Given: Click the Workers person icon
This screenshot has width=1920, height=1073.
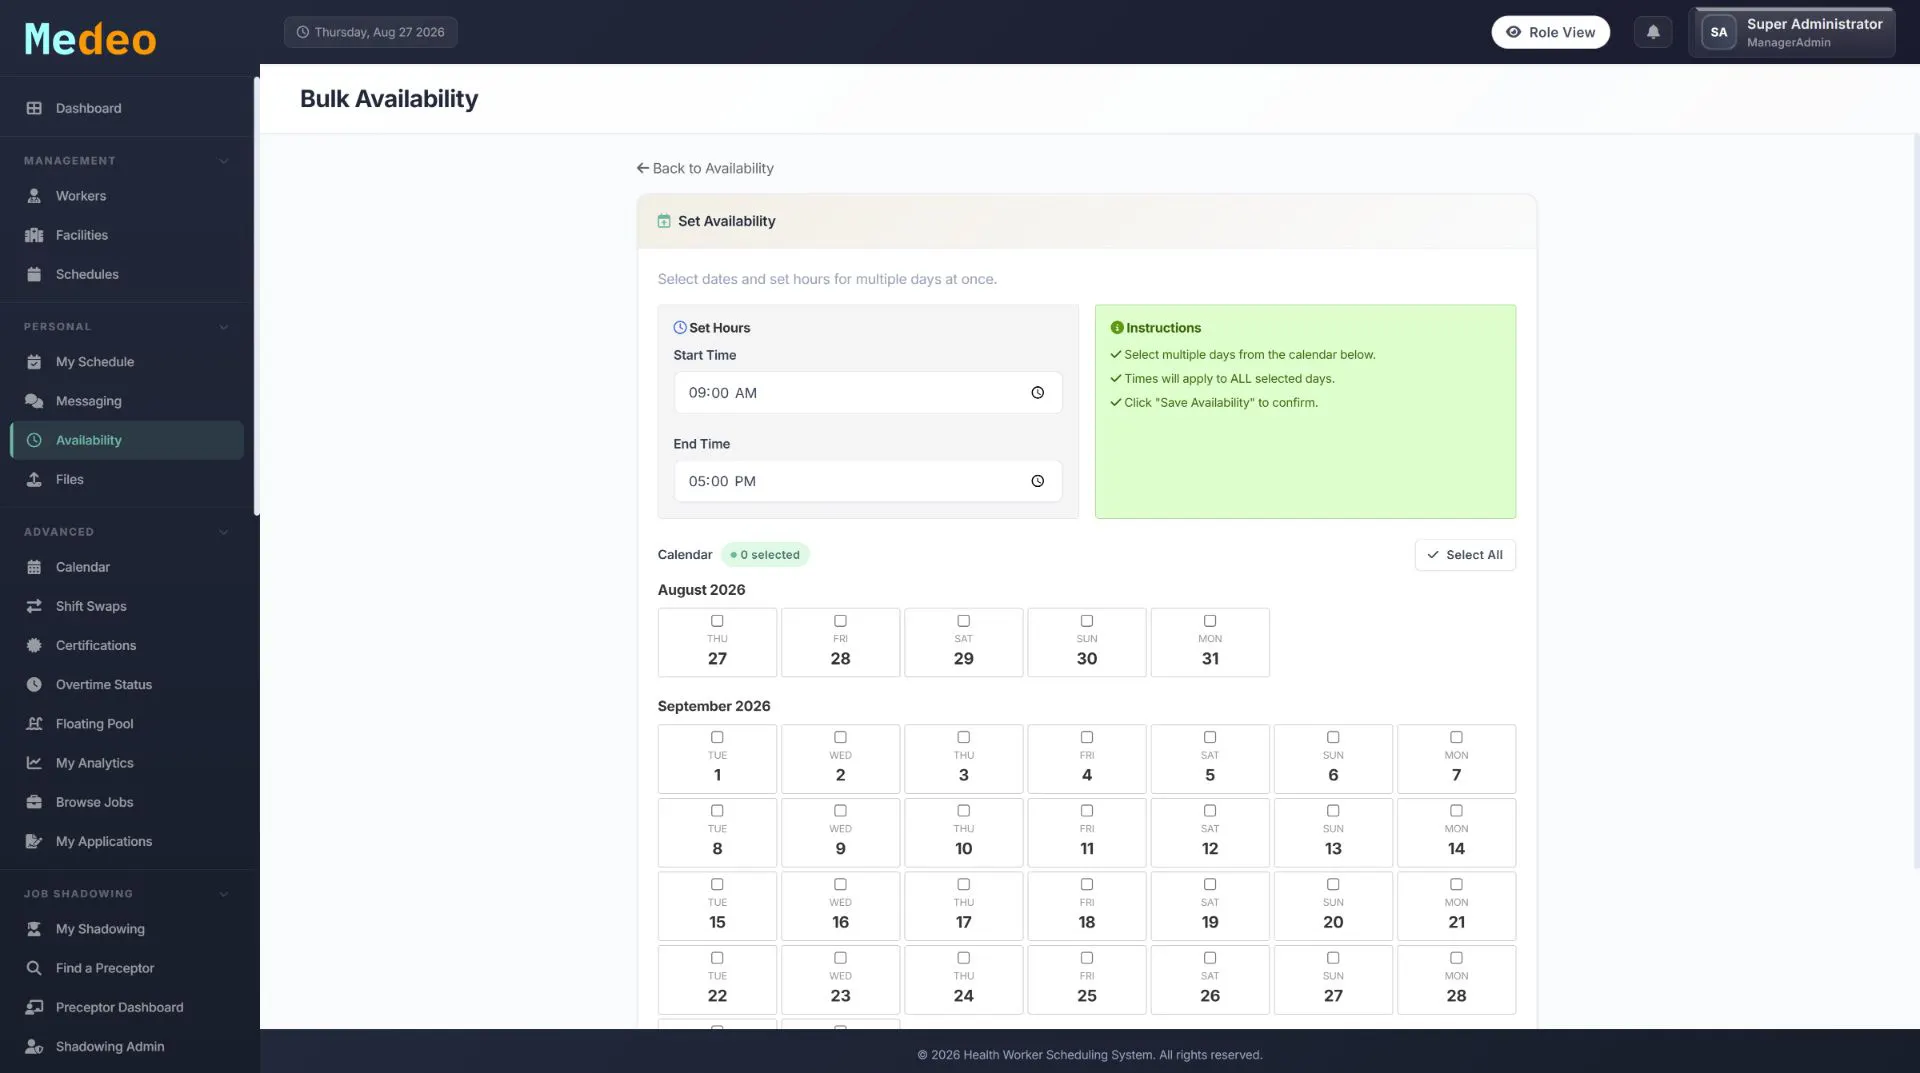Looking at the screenshot, I should pos(34,196).
